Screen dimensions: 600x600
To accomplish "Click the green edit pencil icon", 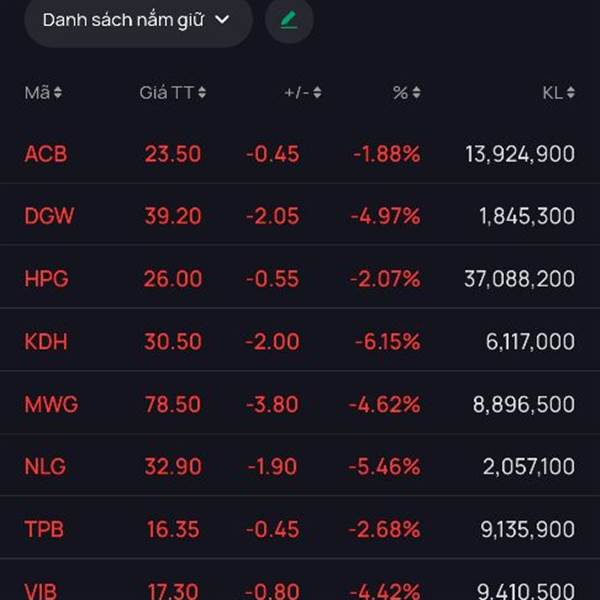I will click(289, 20).
